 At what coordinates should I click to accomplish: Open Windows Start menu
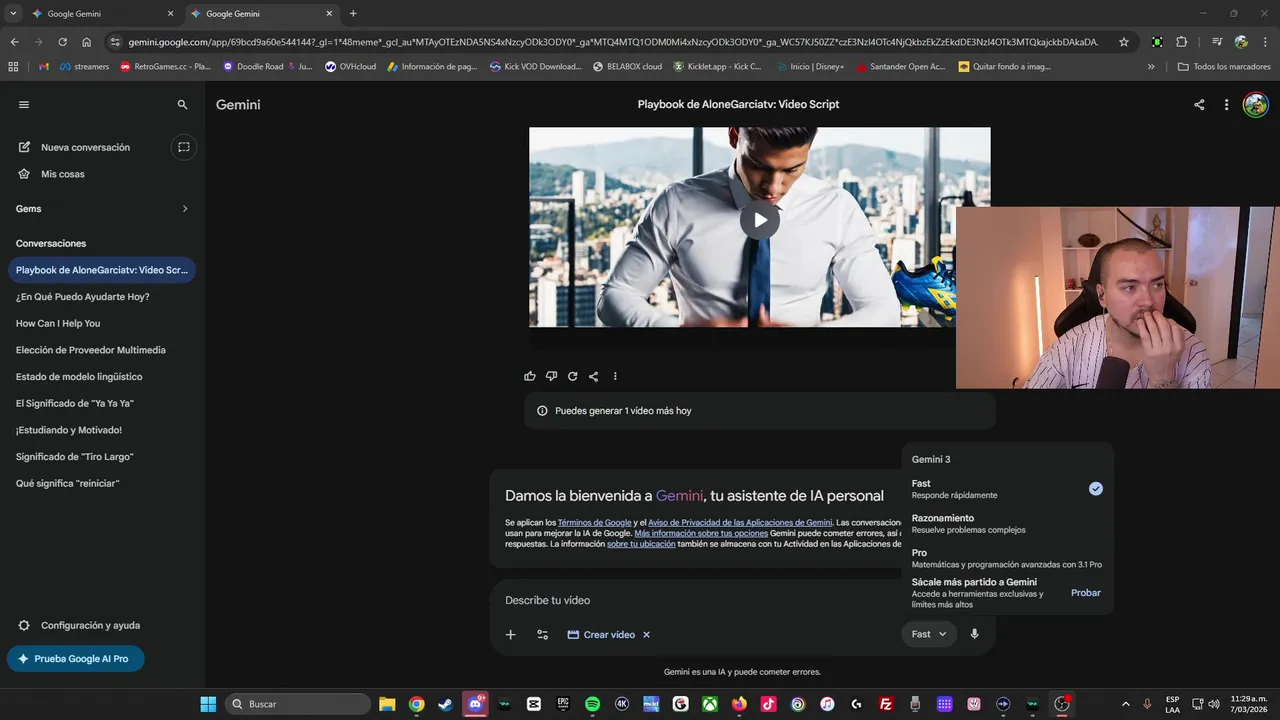[x=208, y=704]
